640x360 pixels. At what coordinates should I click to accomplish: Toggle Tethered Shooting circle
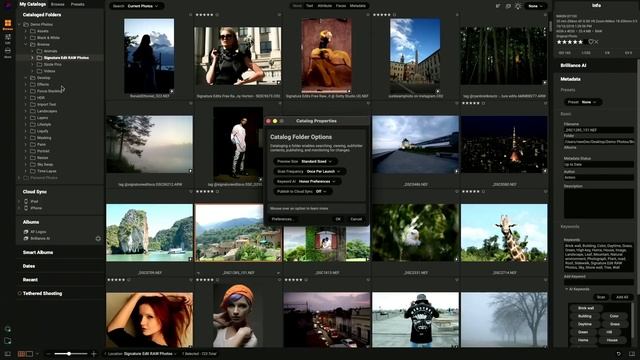[19, 293]
